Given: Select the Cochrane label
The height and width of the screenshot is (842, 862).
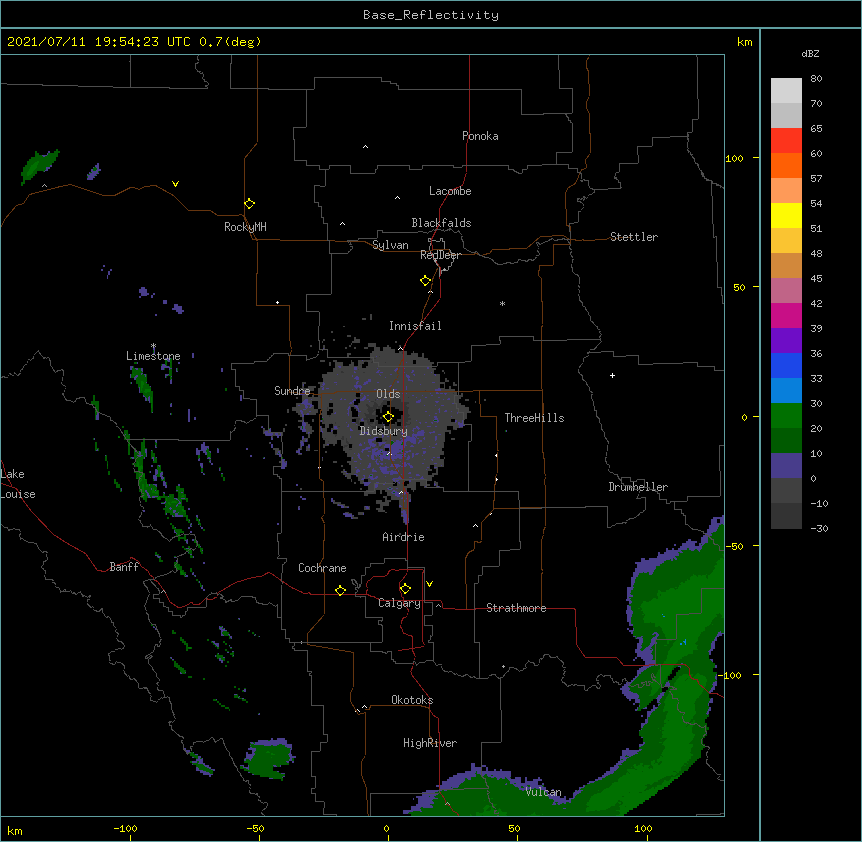Looking at the screenshot, I should click(x=322, y=568).
